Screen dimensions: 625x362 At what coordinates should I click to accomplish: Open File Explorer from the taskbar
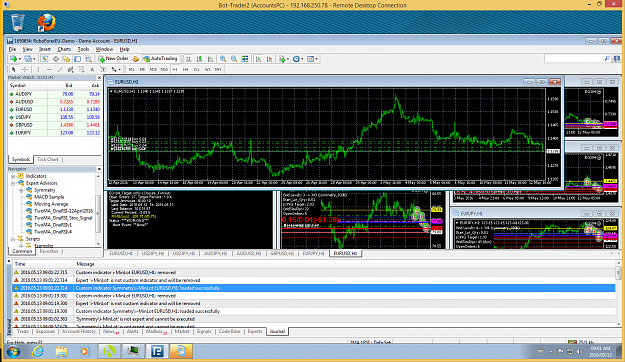pos(61,351)
